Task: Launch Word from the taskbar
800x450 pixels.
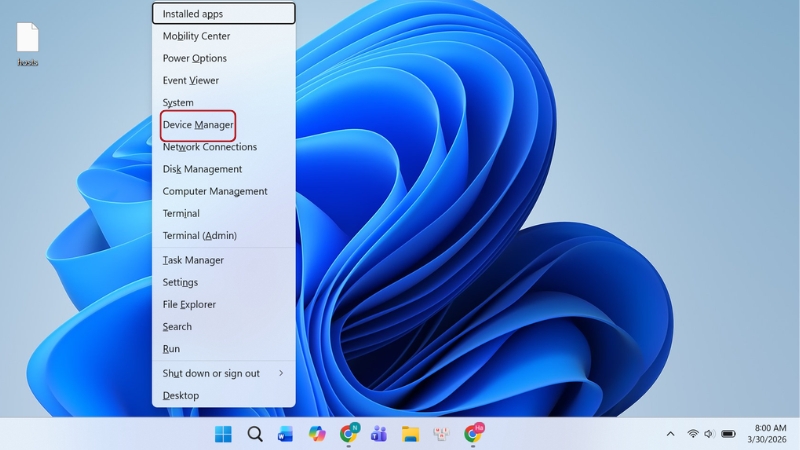Action: [285, 434]
